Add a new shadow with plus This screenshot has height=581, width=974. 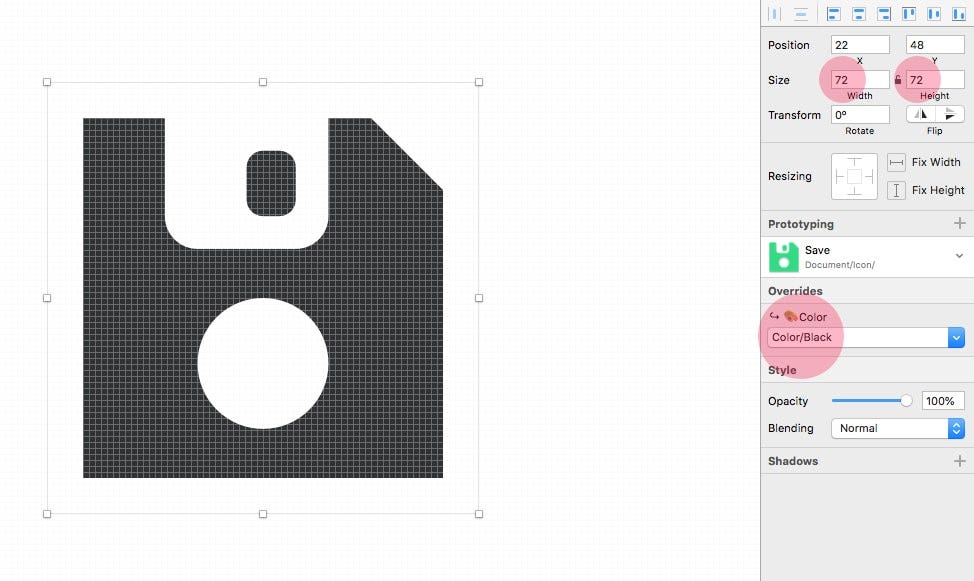pyautogui.click(x=960, y=460)
